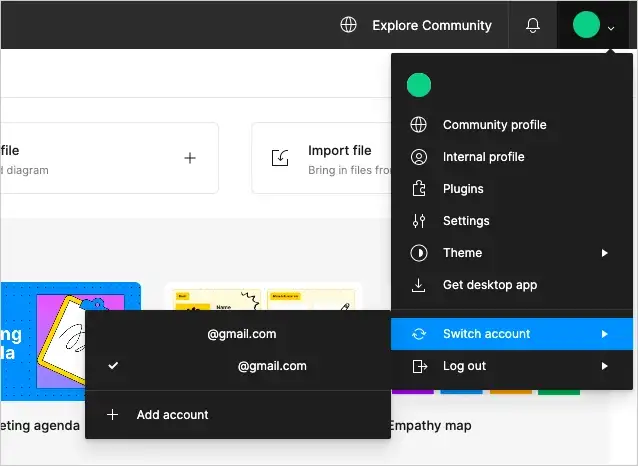The image size is (638, 466).
Task: Click the Import file icon
Action: [x=281, y=158]
